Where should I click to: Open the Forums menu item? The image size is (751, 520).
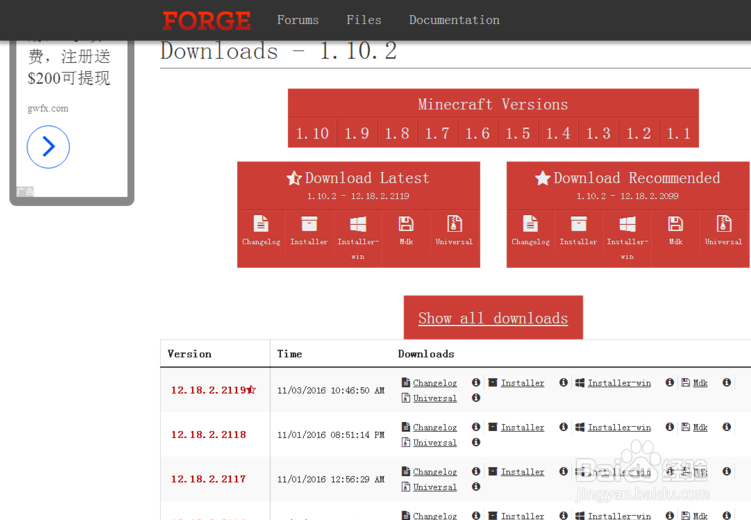[x=297, y=20]
